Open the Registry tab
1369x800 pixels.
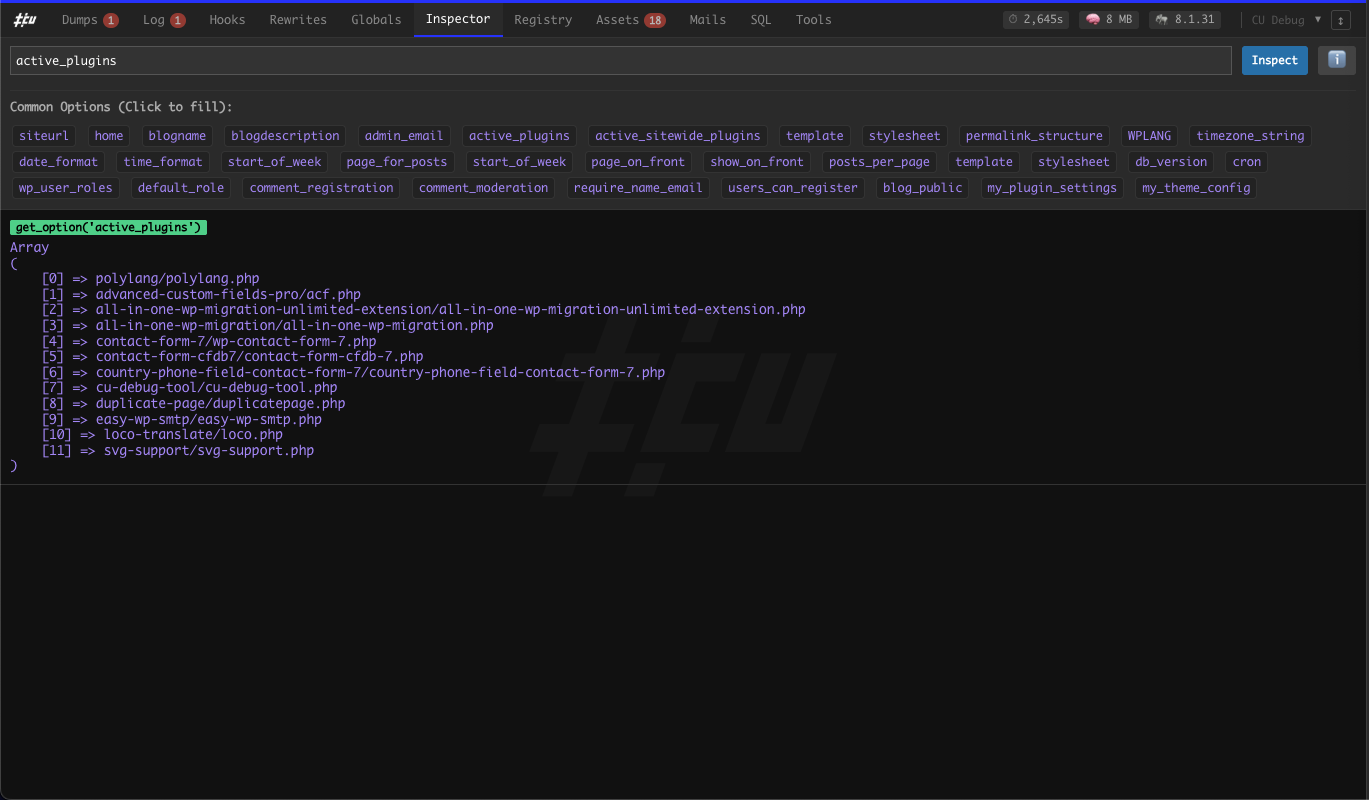coord(542,19)
